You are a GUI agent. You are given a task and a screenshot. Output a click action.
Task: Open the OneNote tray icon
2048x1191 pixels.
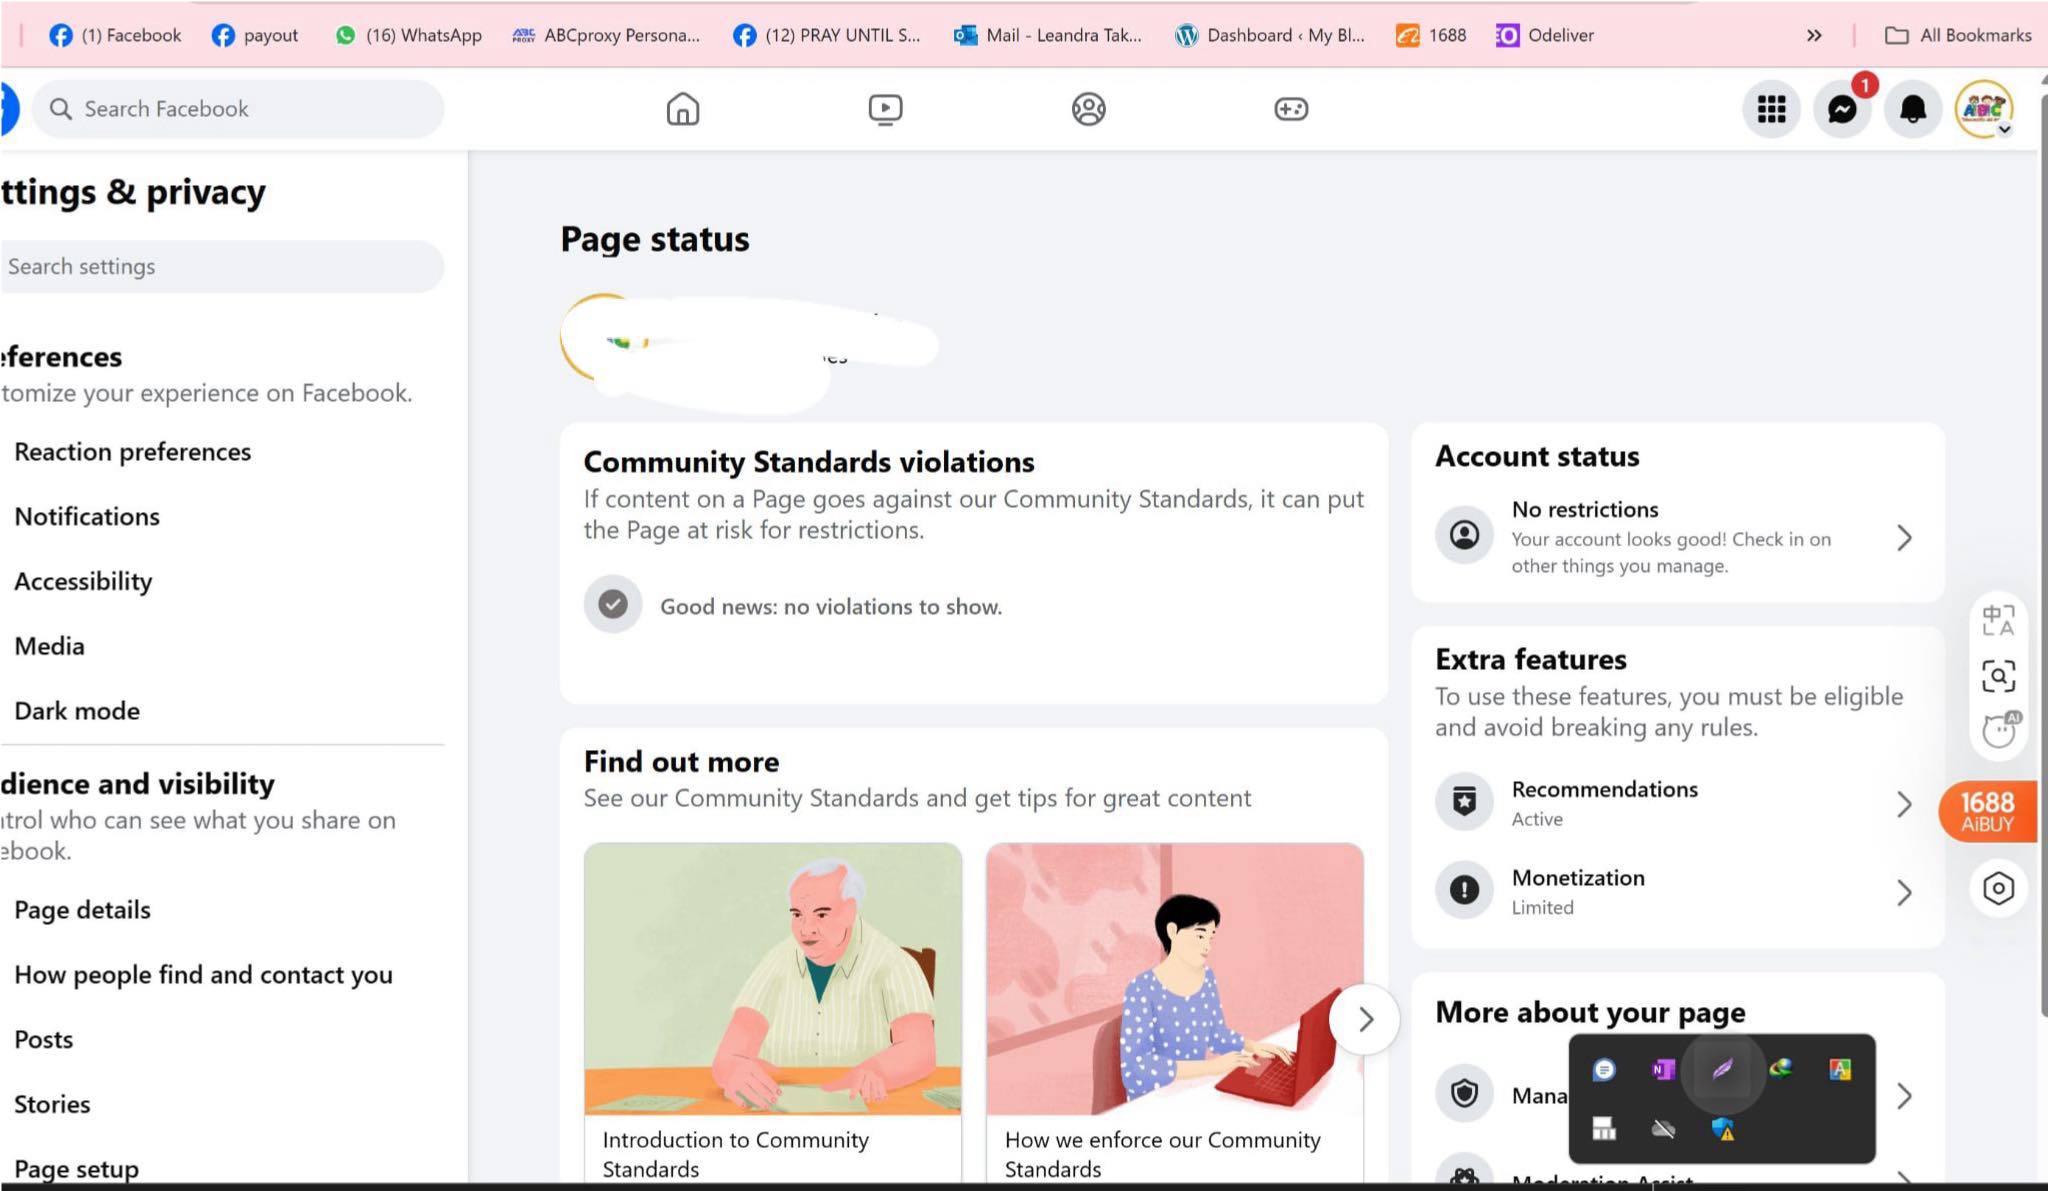point(1663,1070)
